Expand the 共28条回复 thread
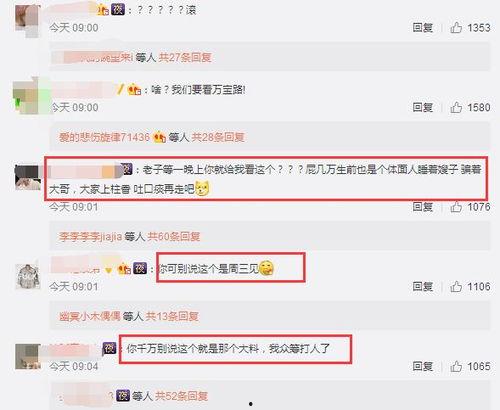This screenshot has width=500, height=410. [218, 137]
